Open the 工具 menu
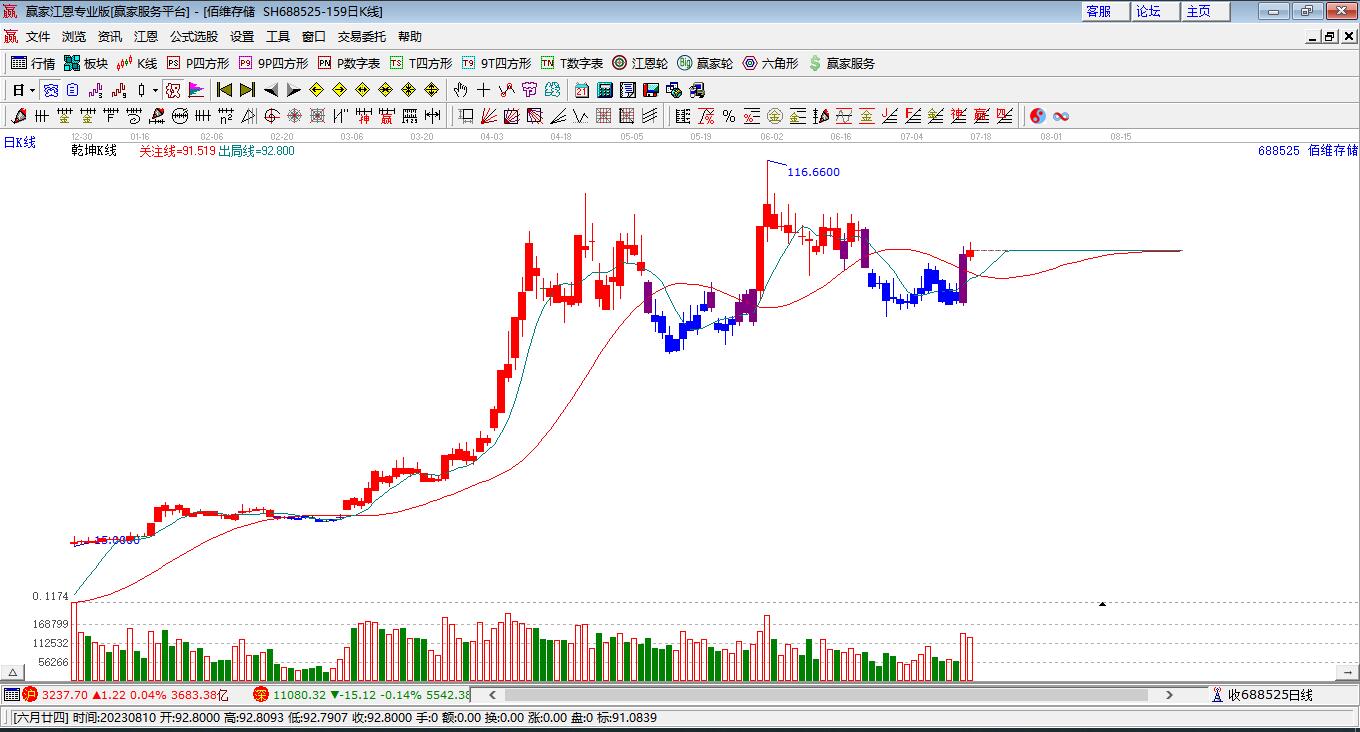 coord(278,37)
